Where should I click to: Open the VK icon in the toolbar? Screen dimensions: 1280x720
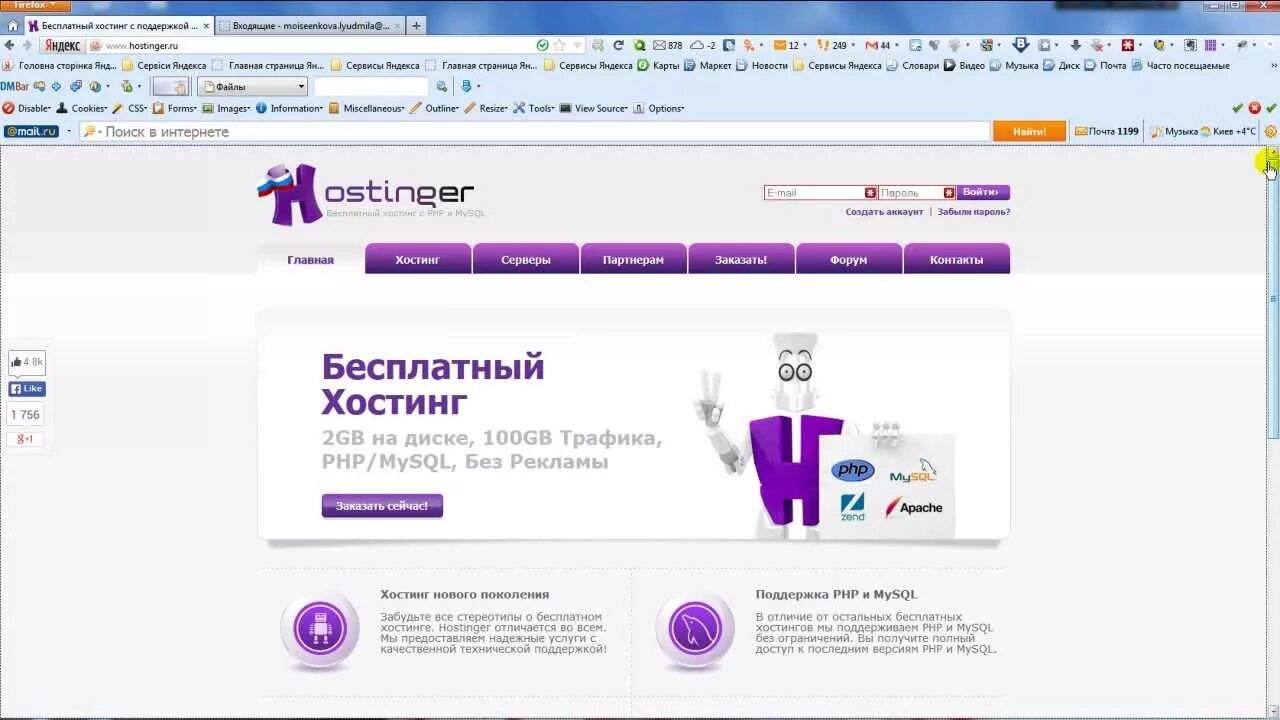[1020, 45]
